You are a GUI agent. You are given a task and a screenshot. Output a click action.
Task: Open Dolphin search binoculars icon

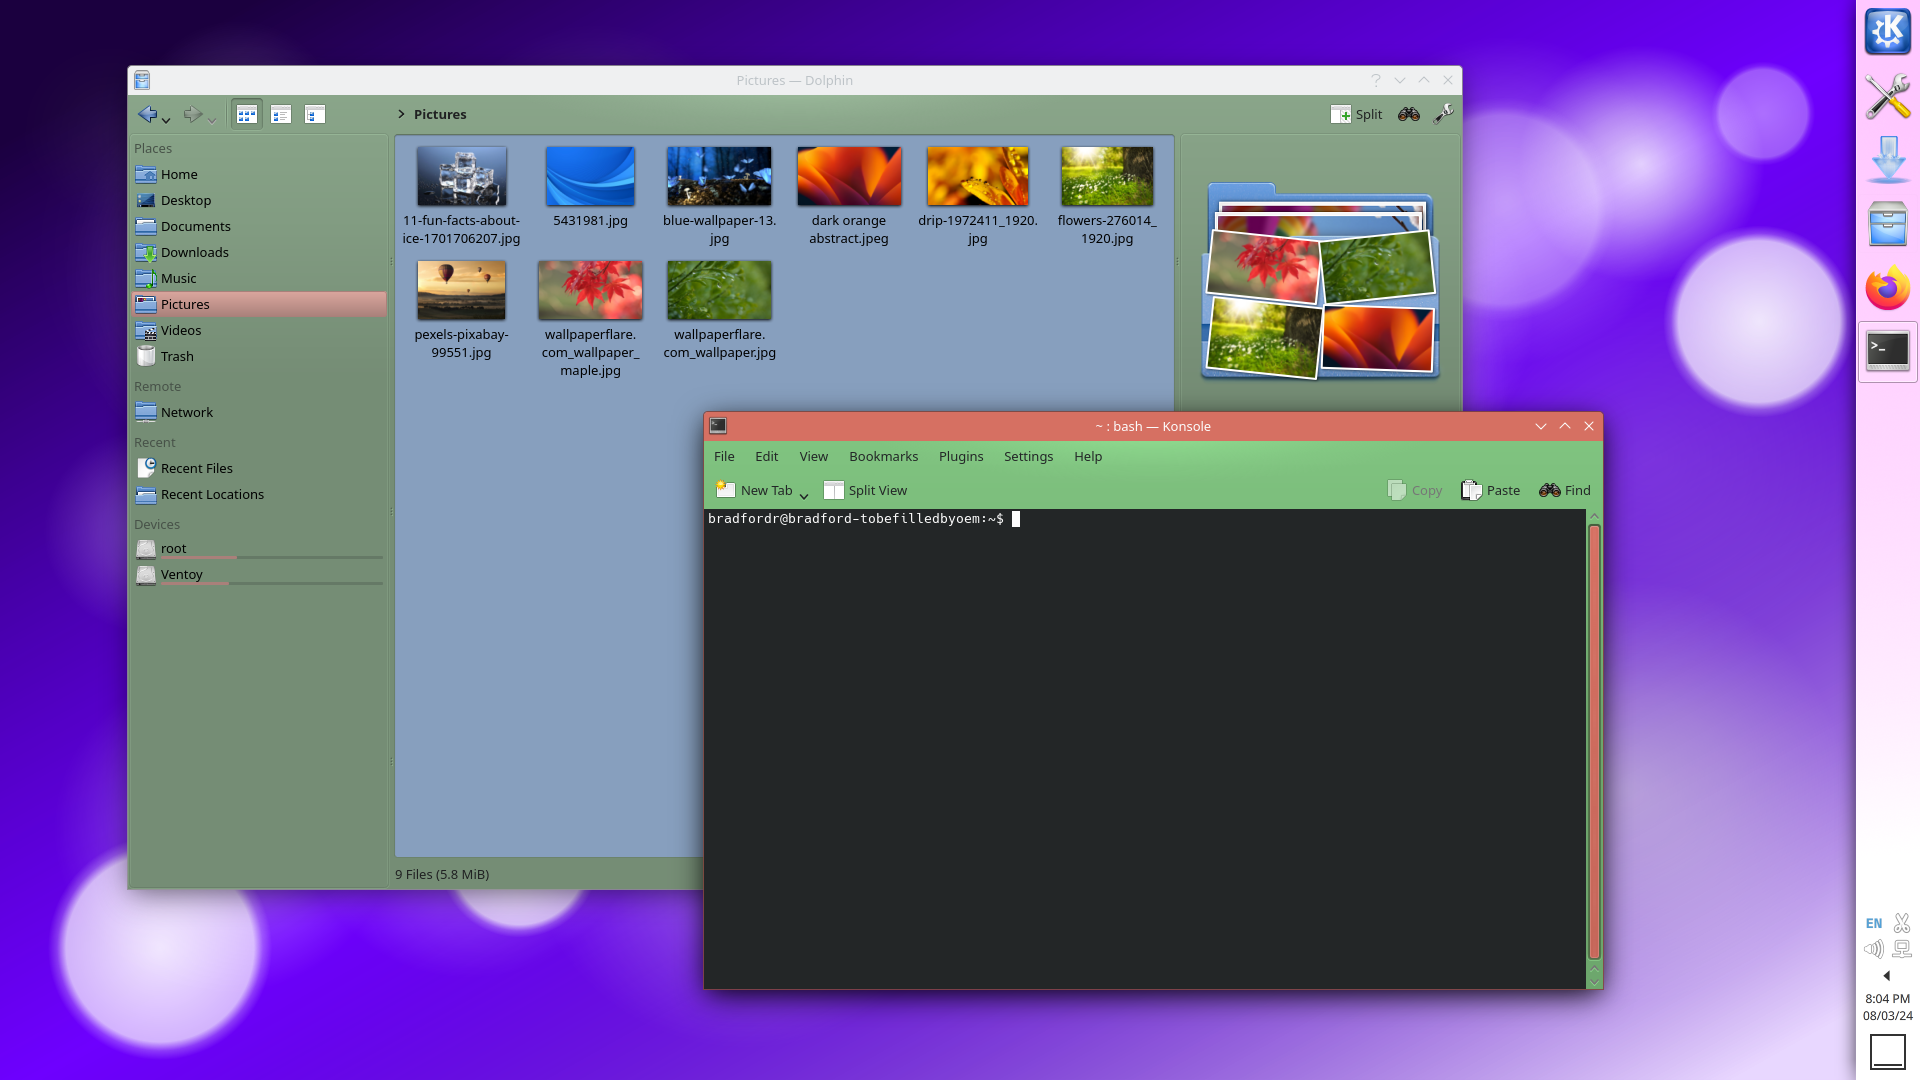1409,114
